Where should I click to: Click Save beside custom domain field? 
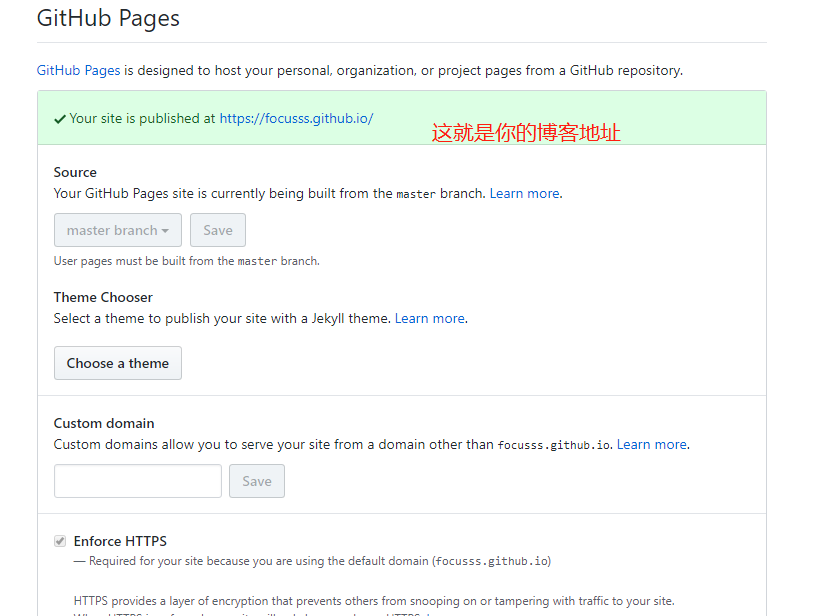coord(256,481)
